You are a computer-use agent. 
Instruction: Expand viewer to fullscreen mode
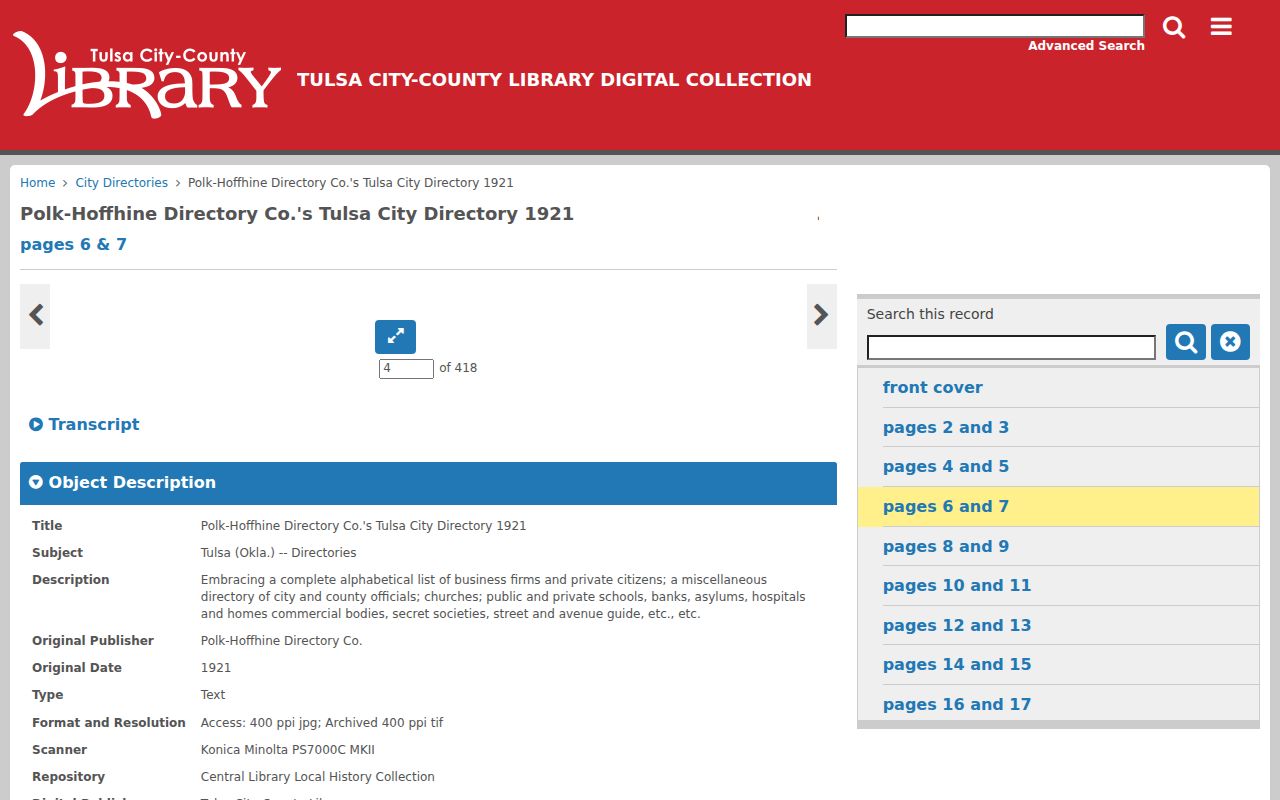tap(395, 337)
